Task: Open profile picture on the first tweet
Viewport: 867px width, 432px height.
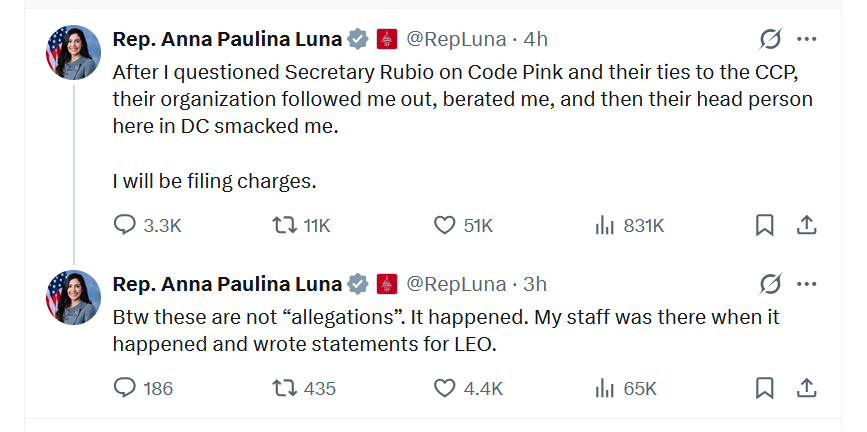Action: tap(74, 53)
